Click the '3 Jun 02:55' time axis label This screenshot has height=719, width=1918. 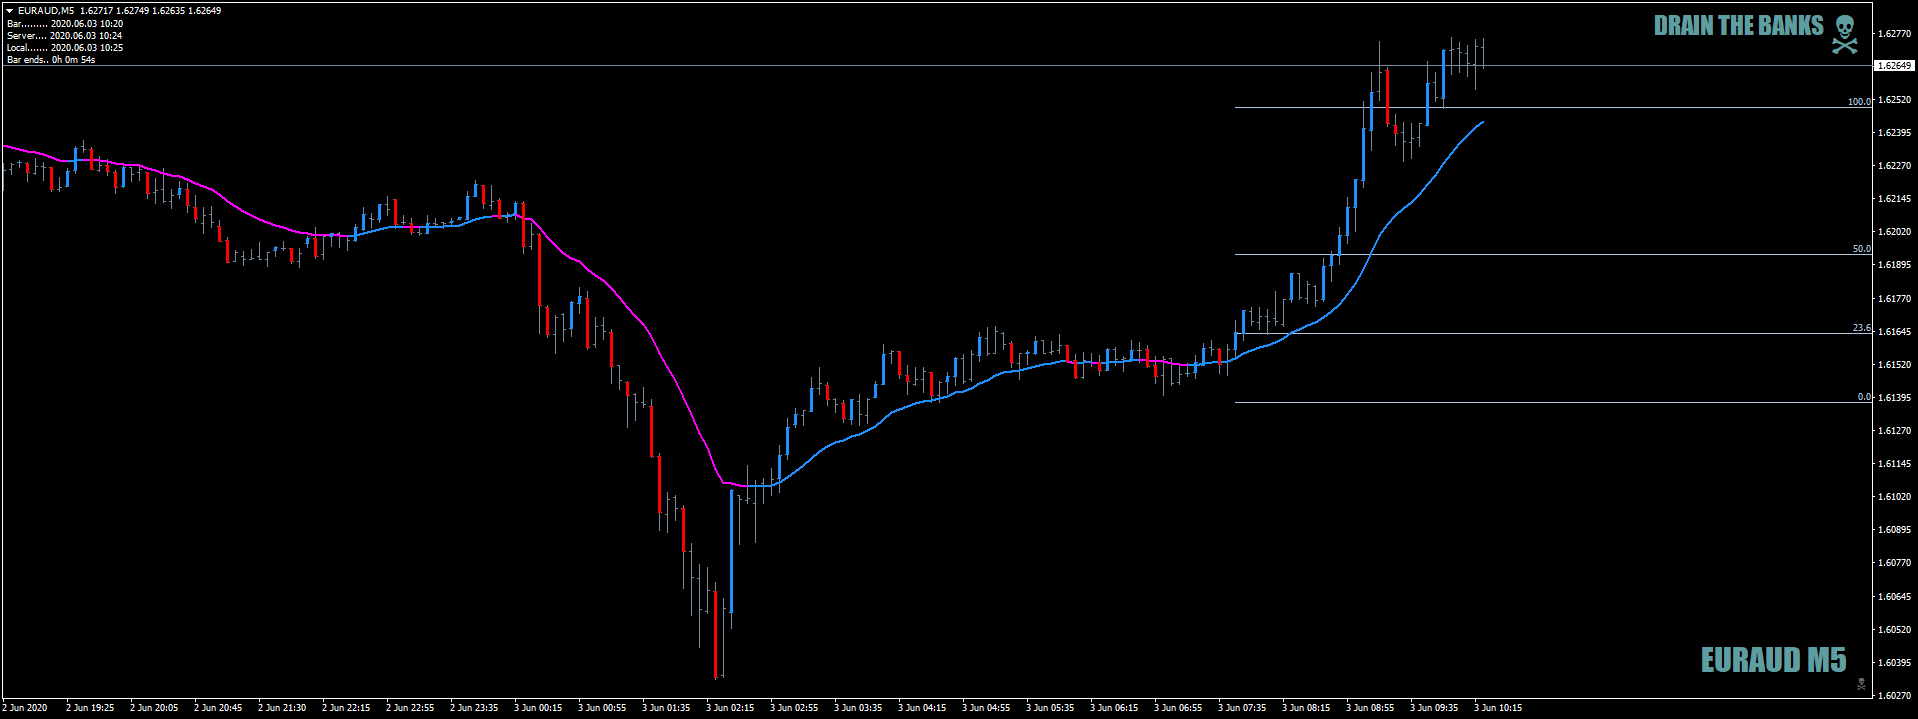click(x=794, y=708)
